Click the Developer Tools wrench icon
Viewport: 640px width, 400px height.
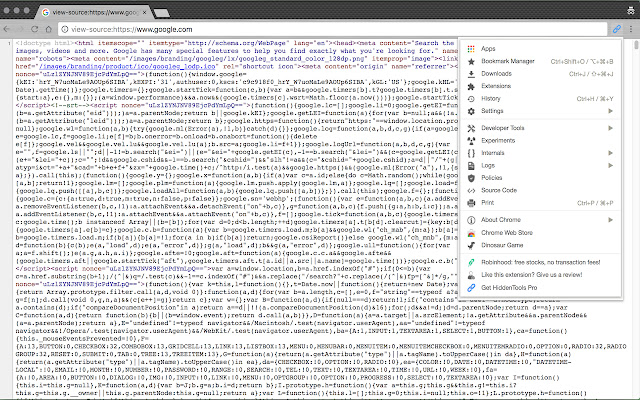pos(471,128)
